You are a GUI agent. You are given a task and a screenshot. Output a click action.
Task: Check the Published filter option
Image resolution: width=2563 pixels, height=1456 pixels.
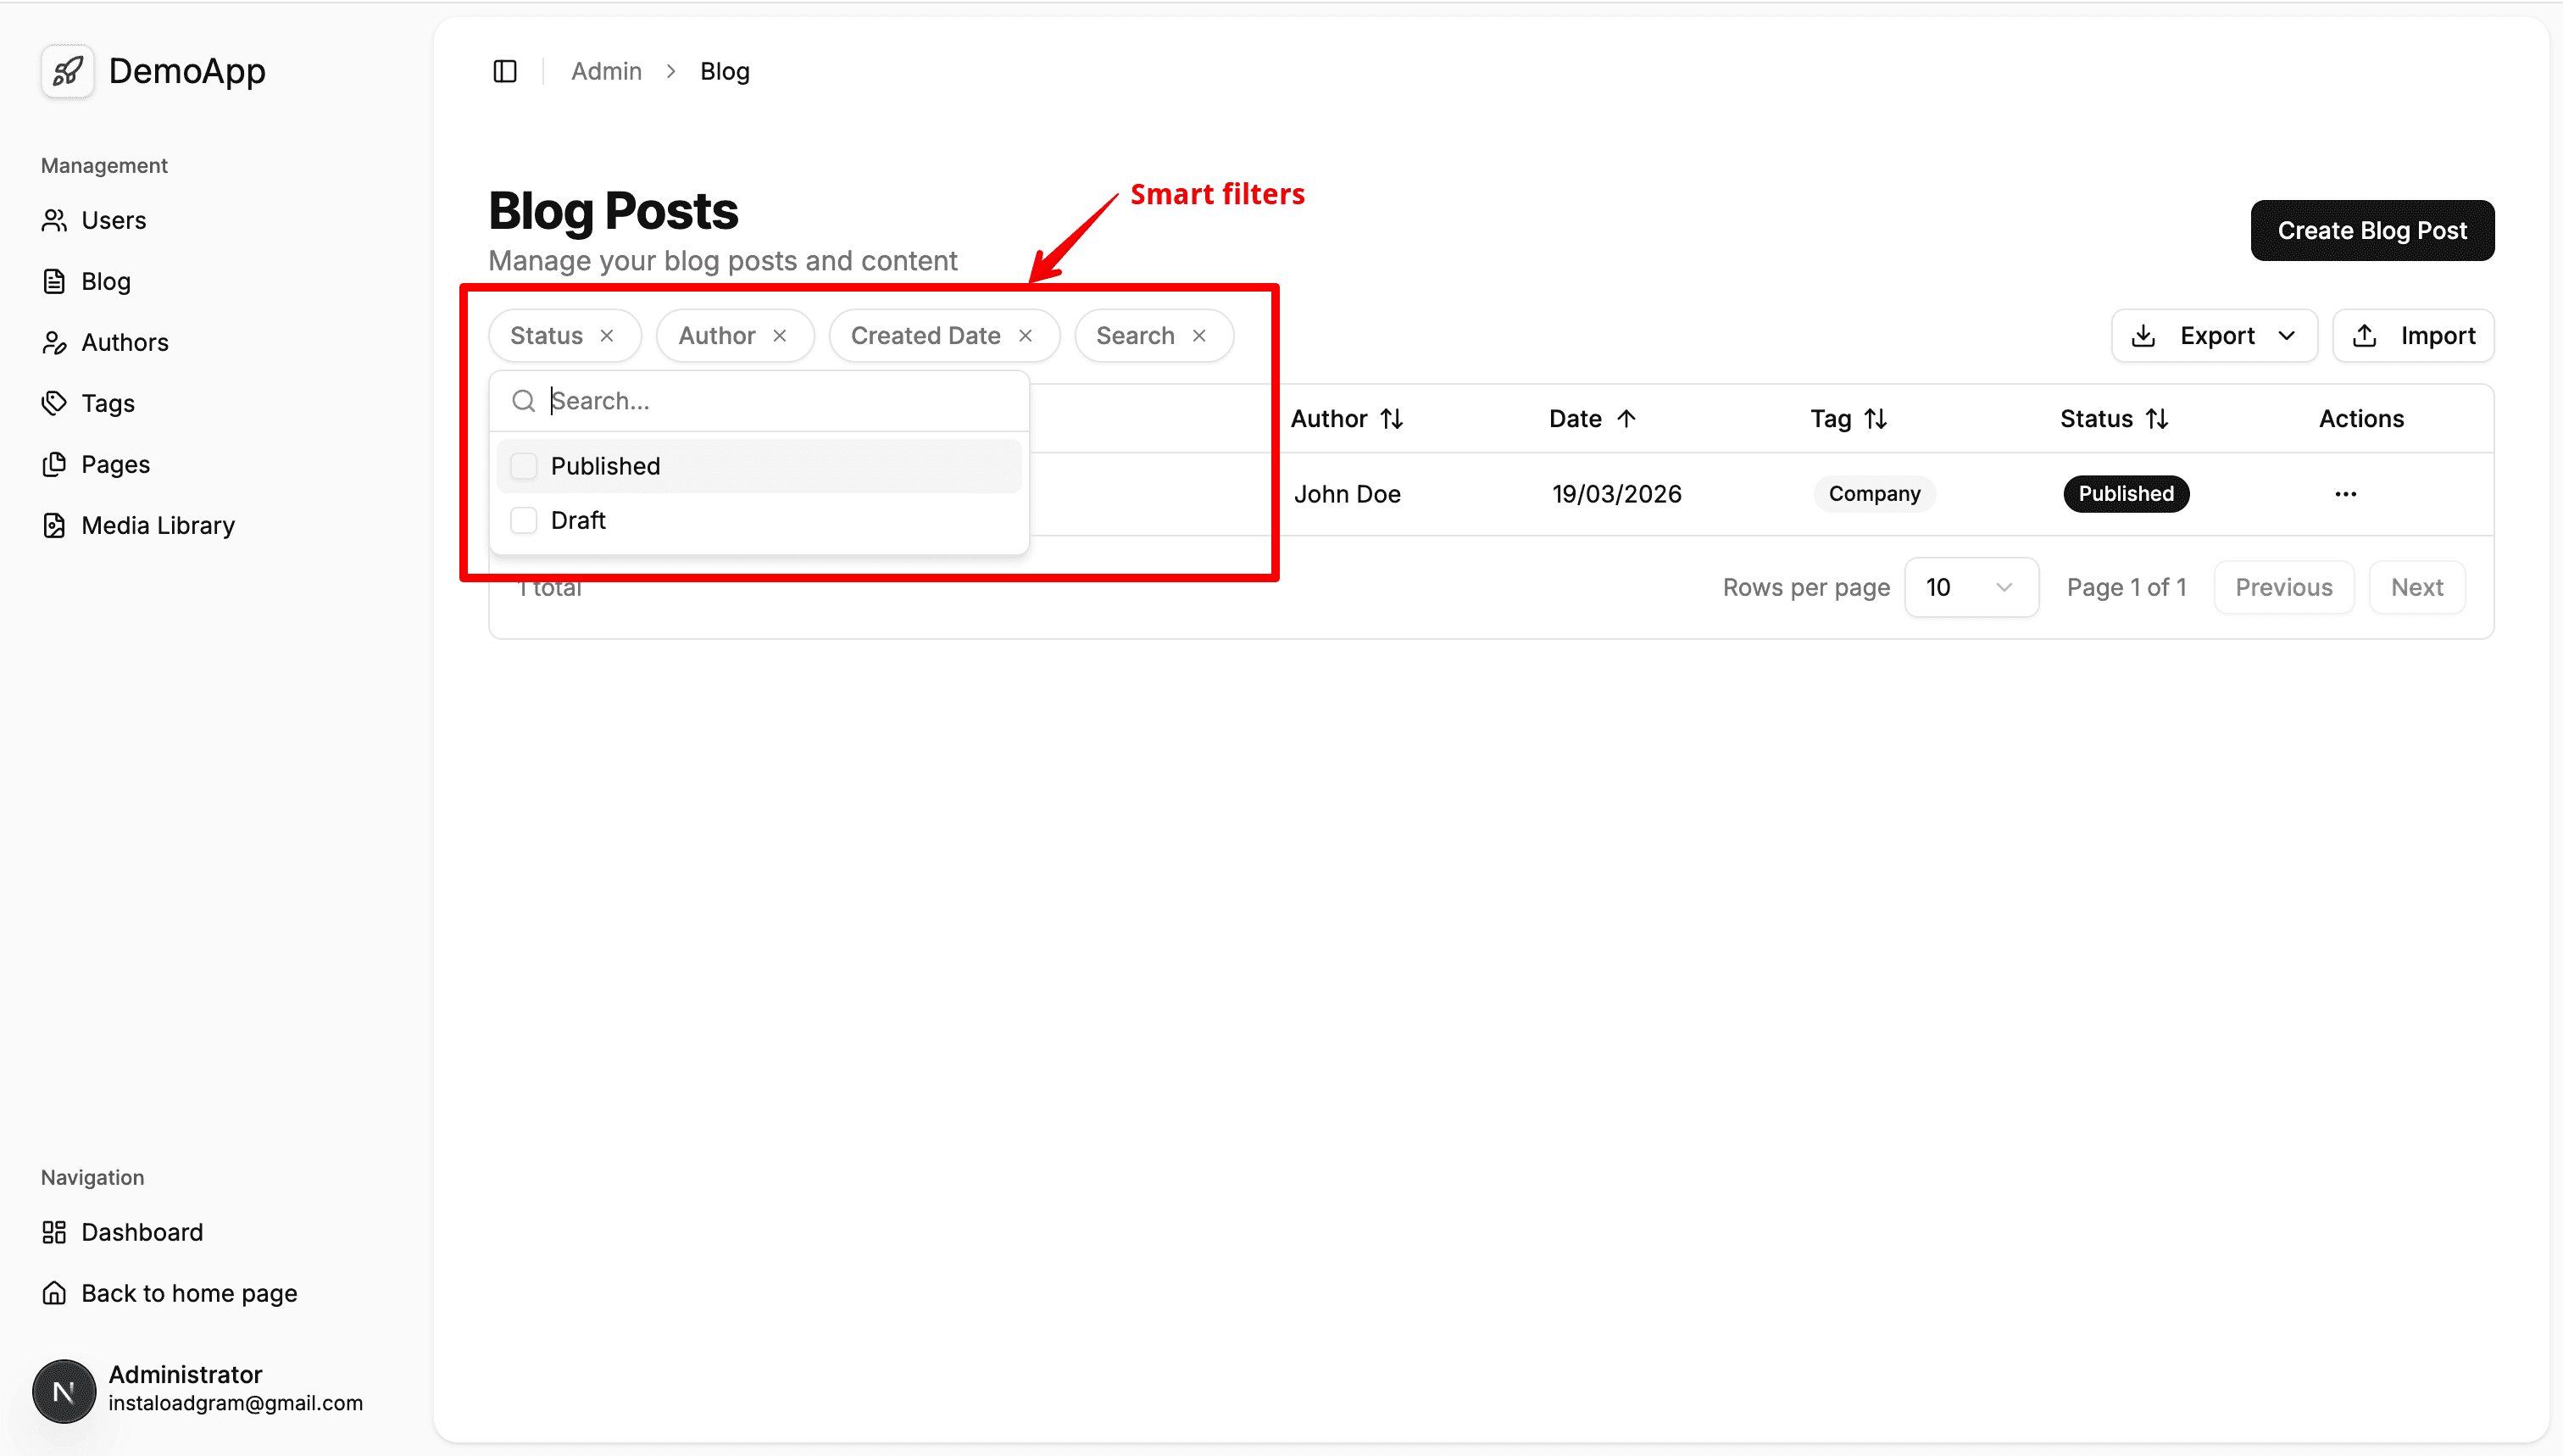tap(524, 466)
